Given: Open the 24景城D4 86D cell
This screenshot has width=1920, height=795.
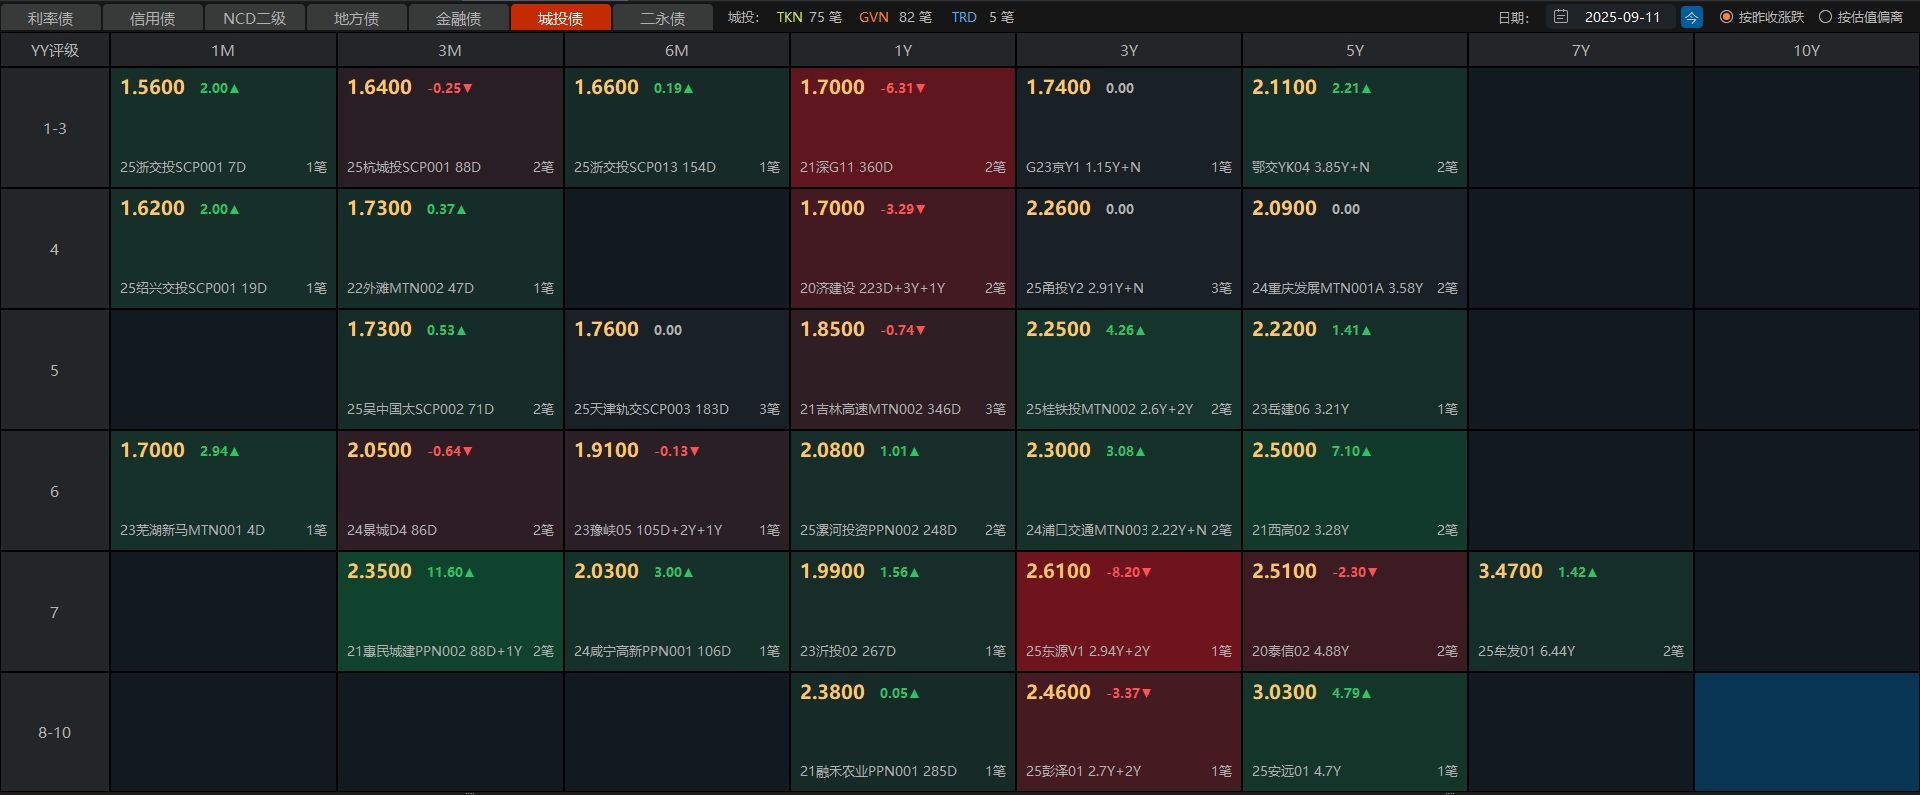Looking at the screenshot, I should pos(450,491).
